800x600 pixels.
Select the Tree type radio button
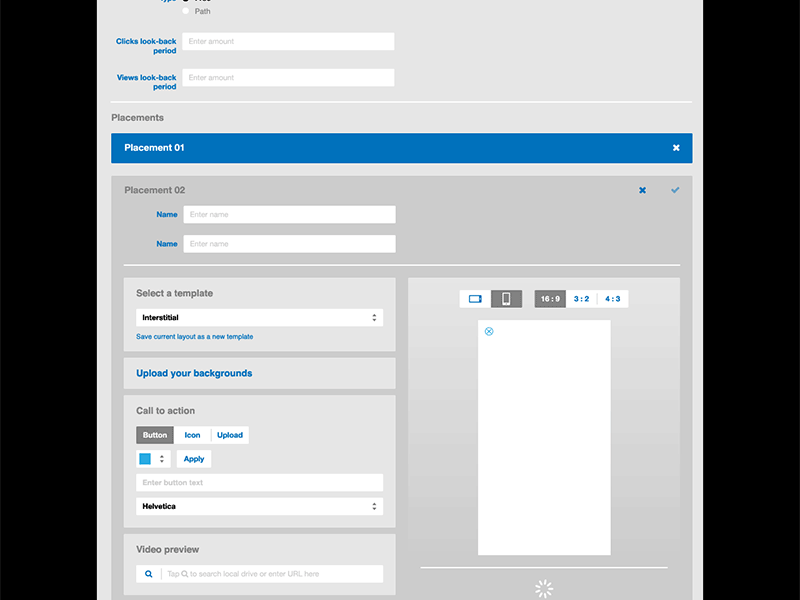[x=186, y=1]
